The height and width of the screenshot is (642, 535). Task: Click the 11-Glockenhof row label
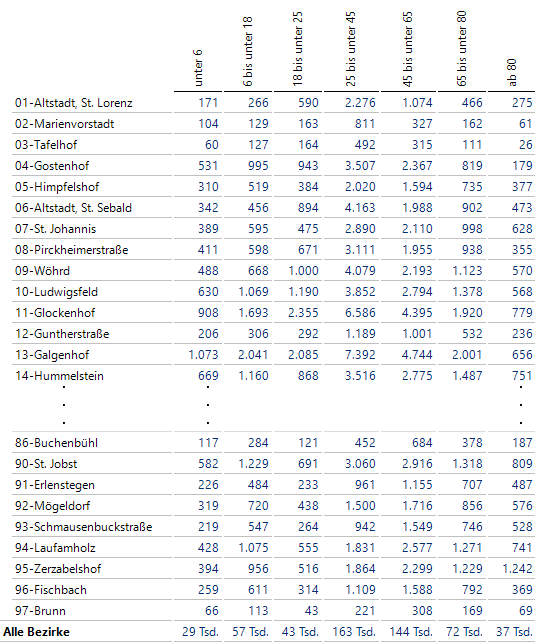coord(55,313)
